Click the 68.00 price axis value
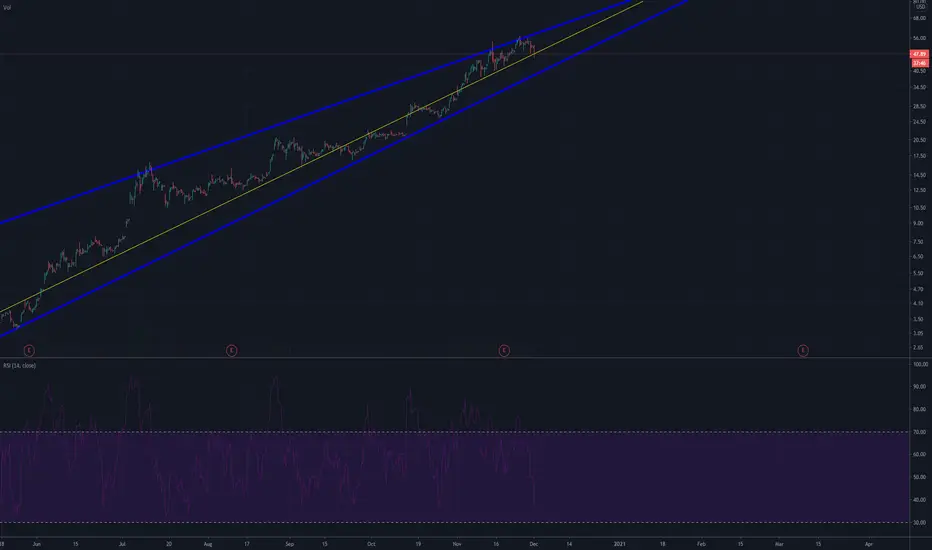This screenshot has height=550, width=932. point(920,18)
